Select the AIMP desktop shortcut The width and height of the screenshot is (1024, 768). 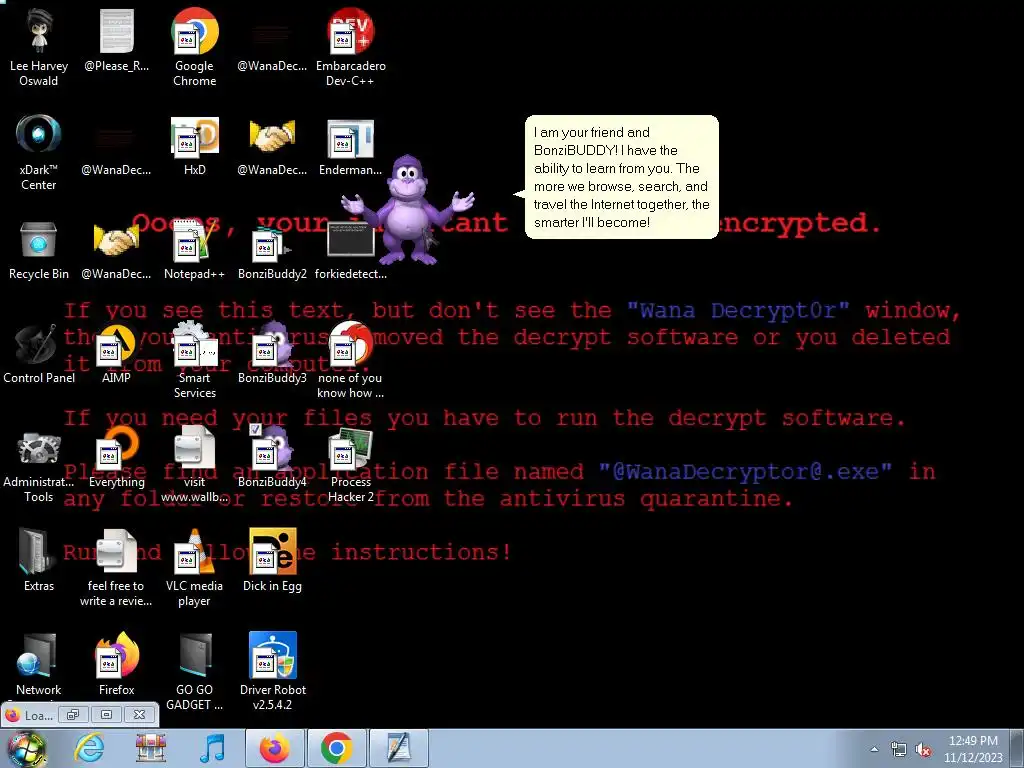coord(116,353)
